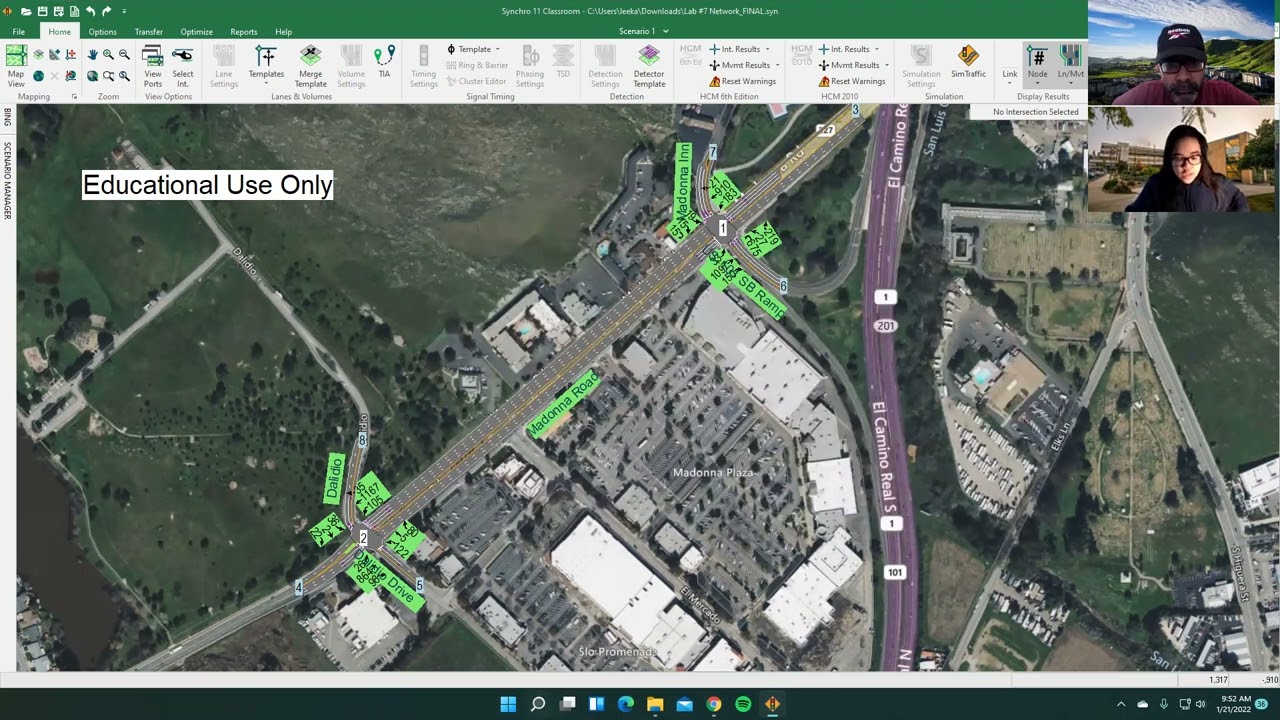Select intersection node 1 on the map
Viewport: 1280px width, 720px height.
pos(723,229)
